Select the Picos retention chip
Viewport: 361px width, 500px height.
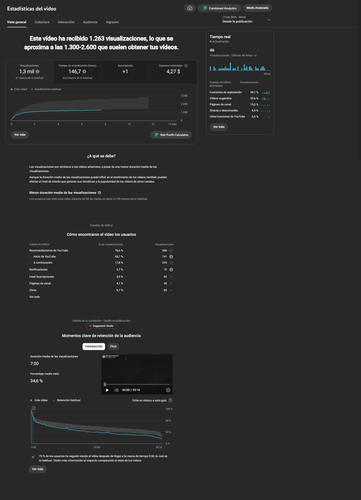113,346
